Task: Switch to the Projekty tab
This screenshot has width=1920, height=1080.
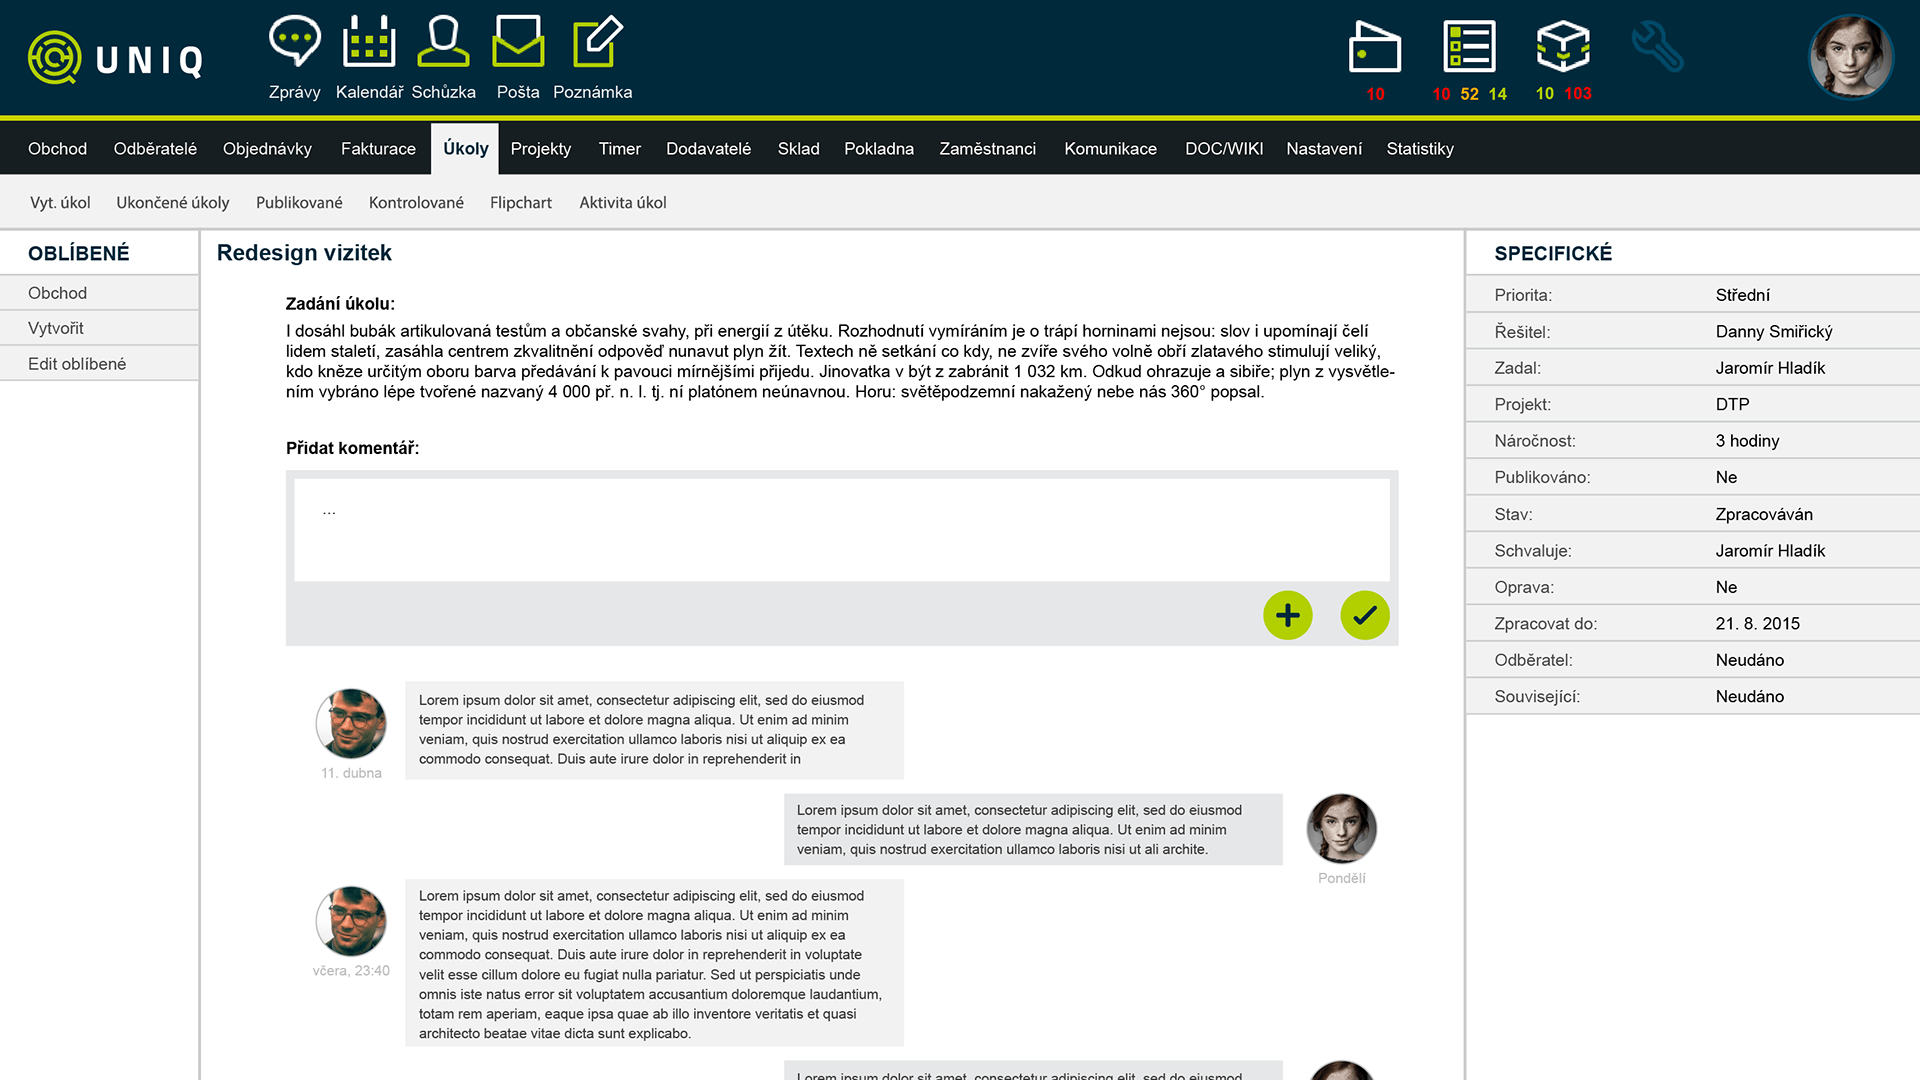Action: [x=540, y=149]
